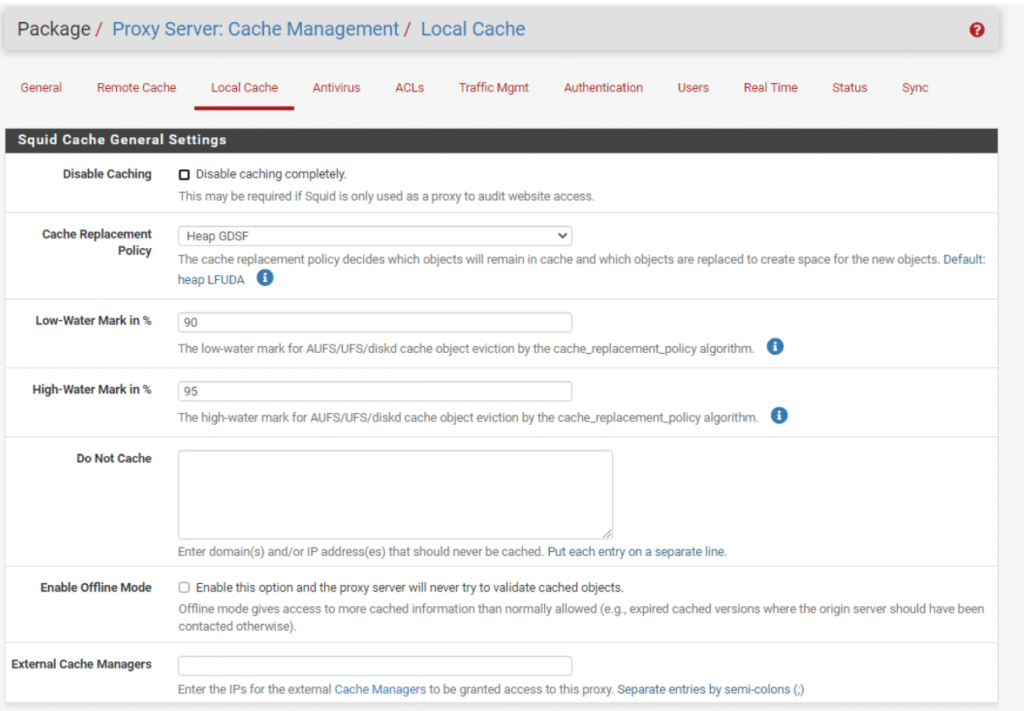Click info icon next to High-Water Mark description
Image resolution: width=1024 pixels, height=711 pixels.
pyautogui.click(x=779, y=415)
